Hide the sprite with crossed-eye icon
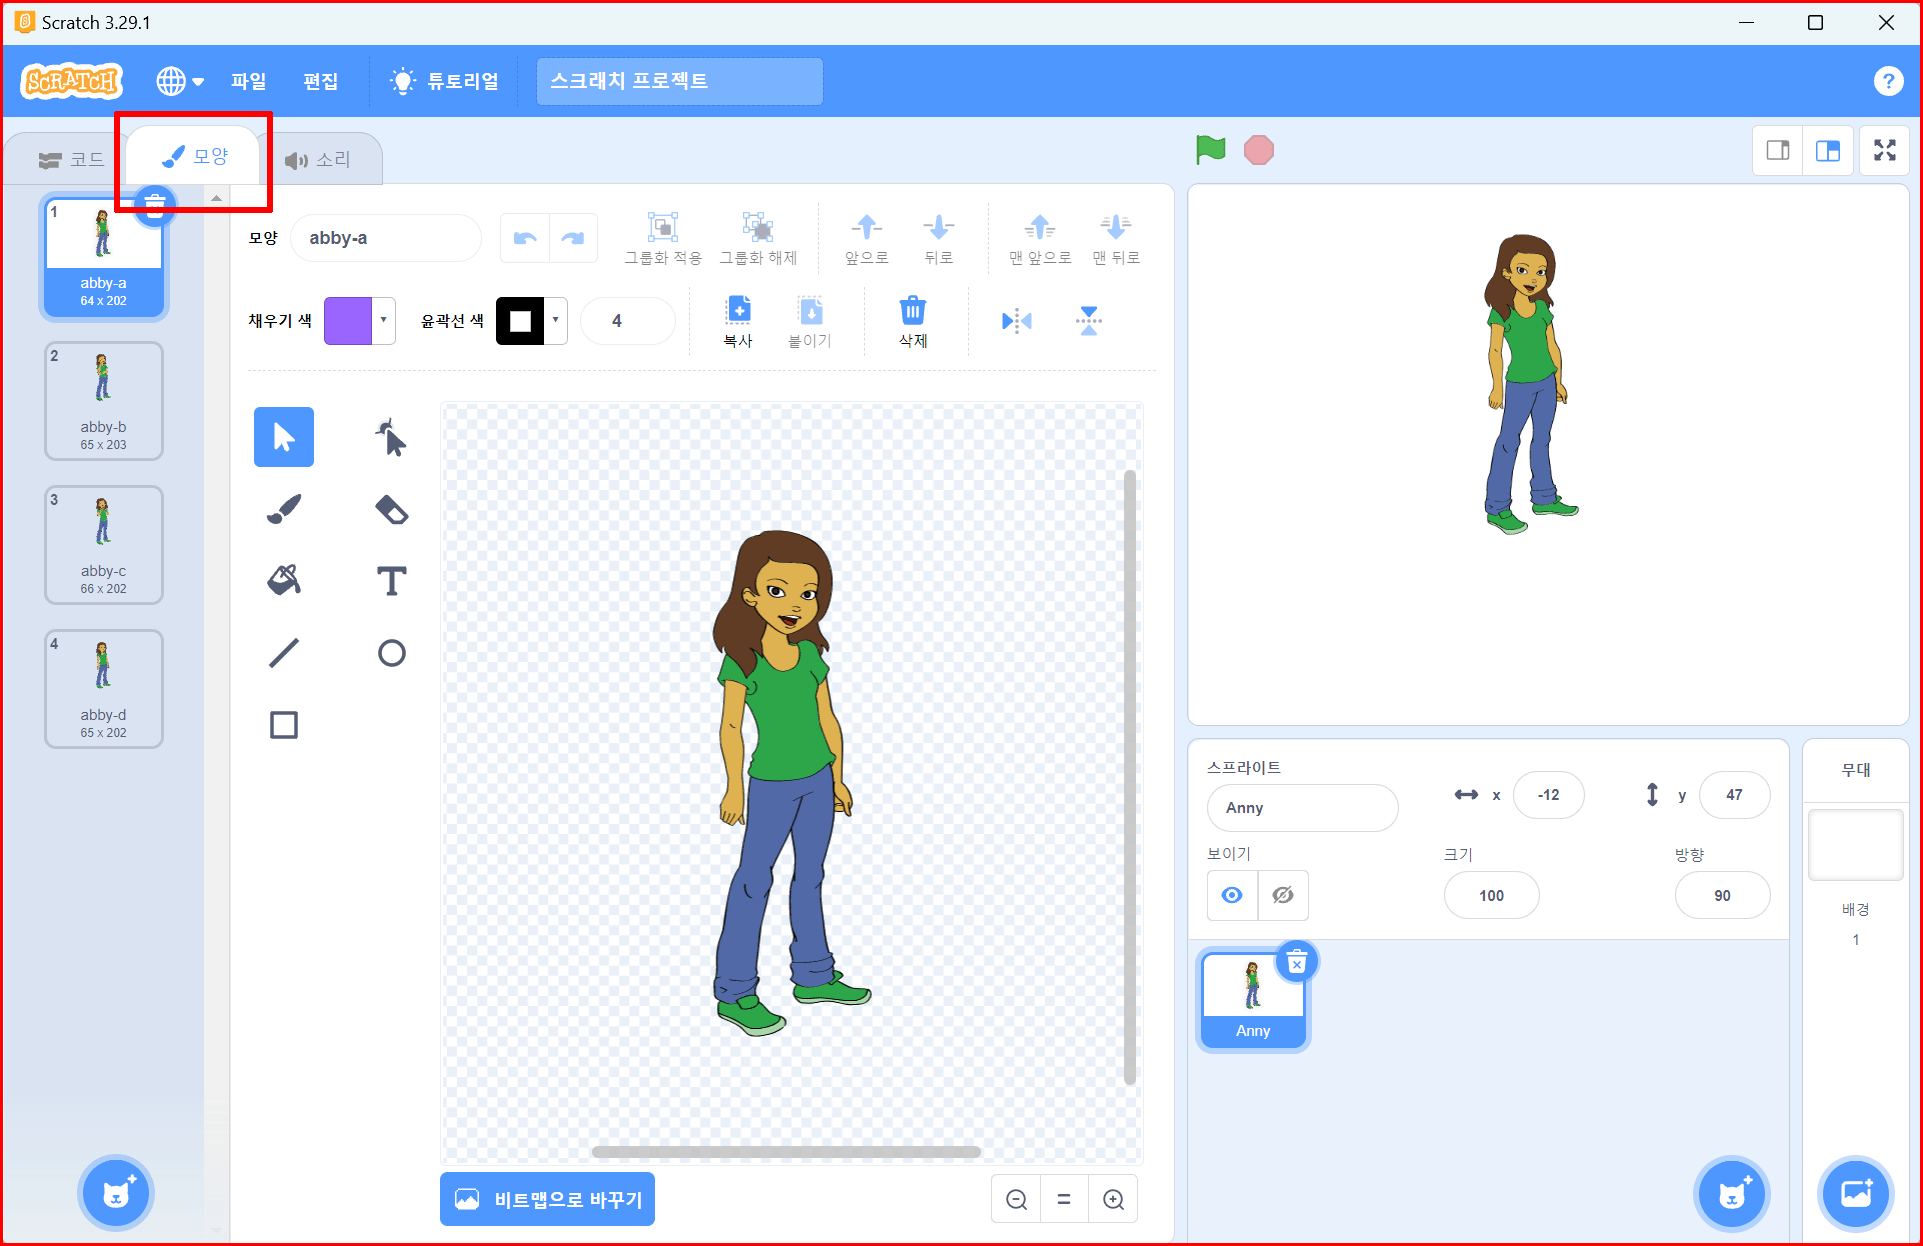This screenshot has height=1246, width=1923. 1283,895
